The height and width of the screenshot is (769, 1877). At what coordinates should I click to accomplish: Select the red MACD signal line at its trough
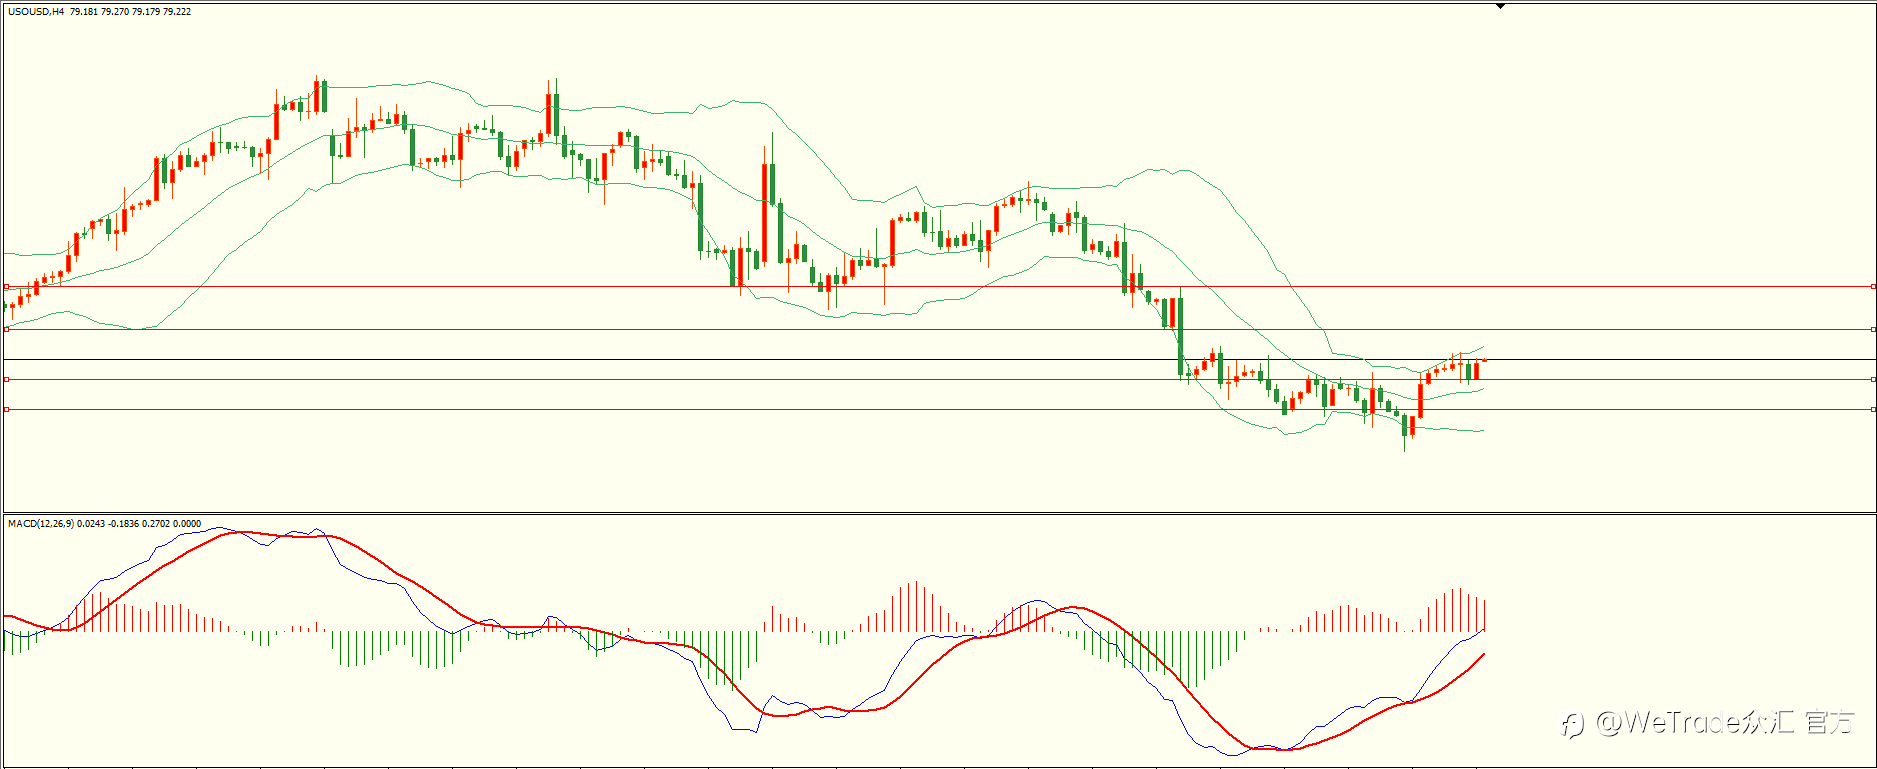(1262, 748)
